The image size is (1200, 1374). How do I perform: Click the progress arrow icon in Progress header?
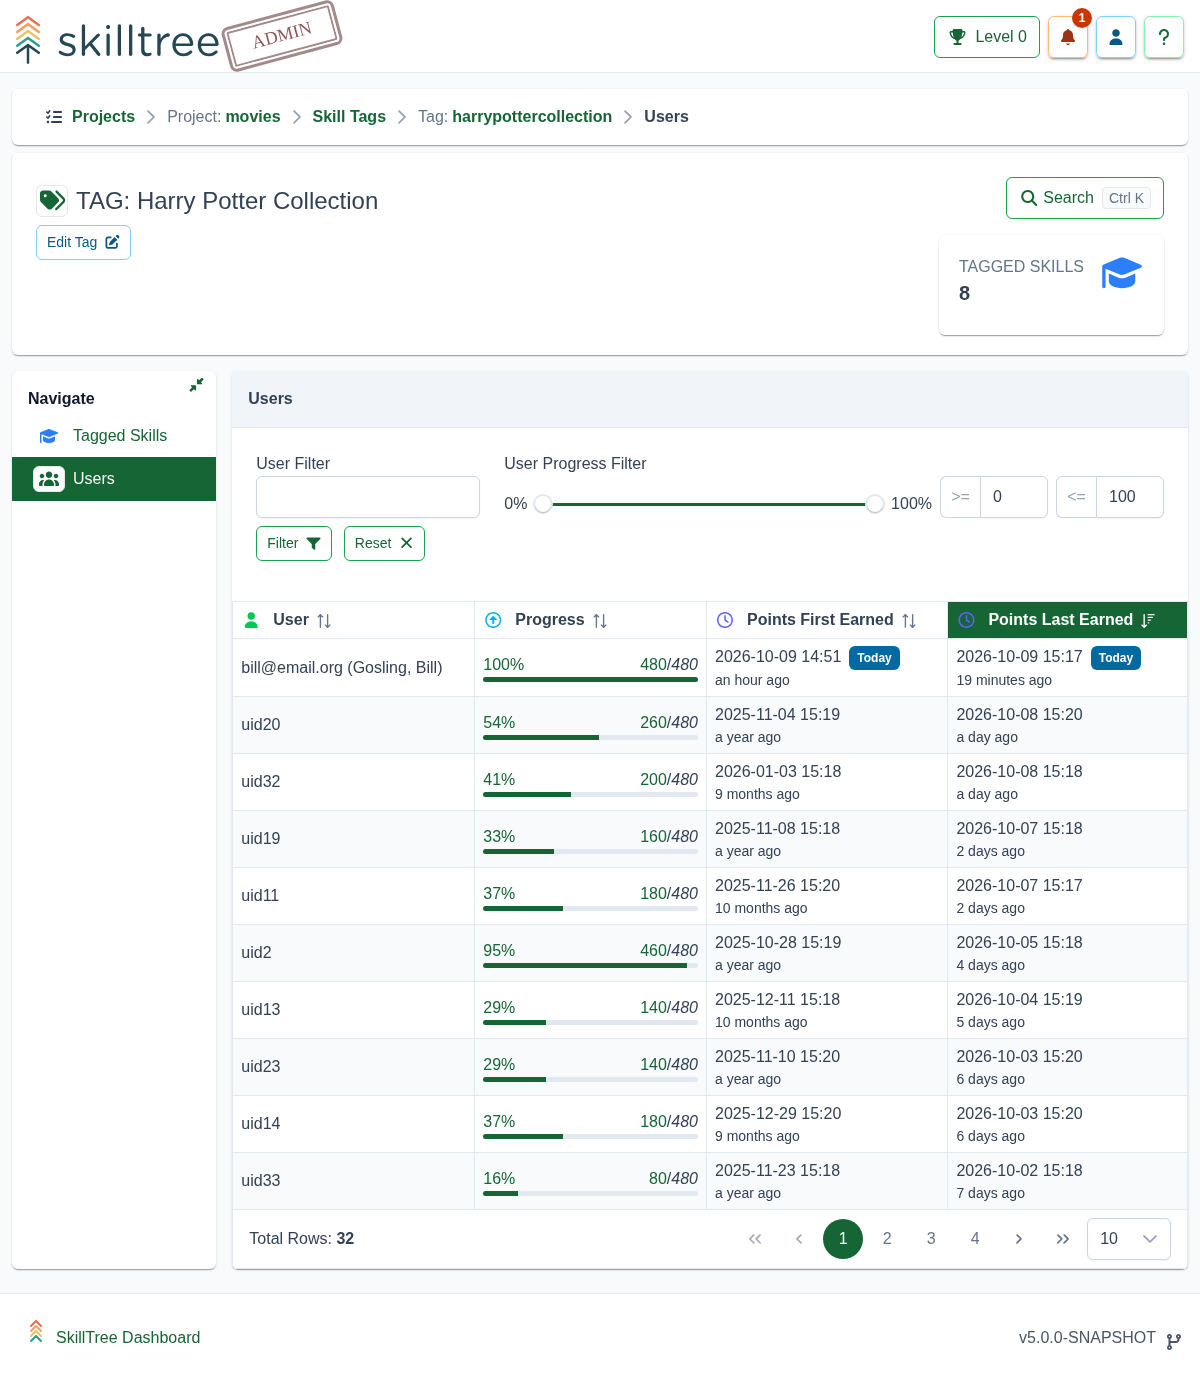pos(493,620)
